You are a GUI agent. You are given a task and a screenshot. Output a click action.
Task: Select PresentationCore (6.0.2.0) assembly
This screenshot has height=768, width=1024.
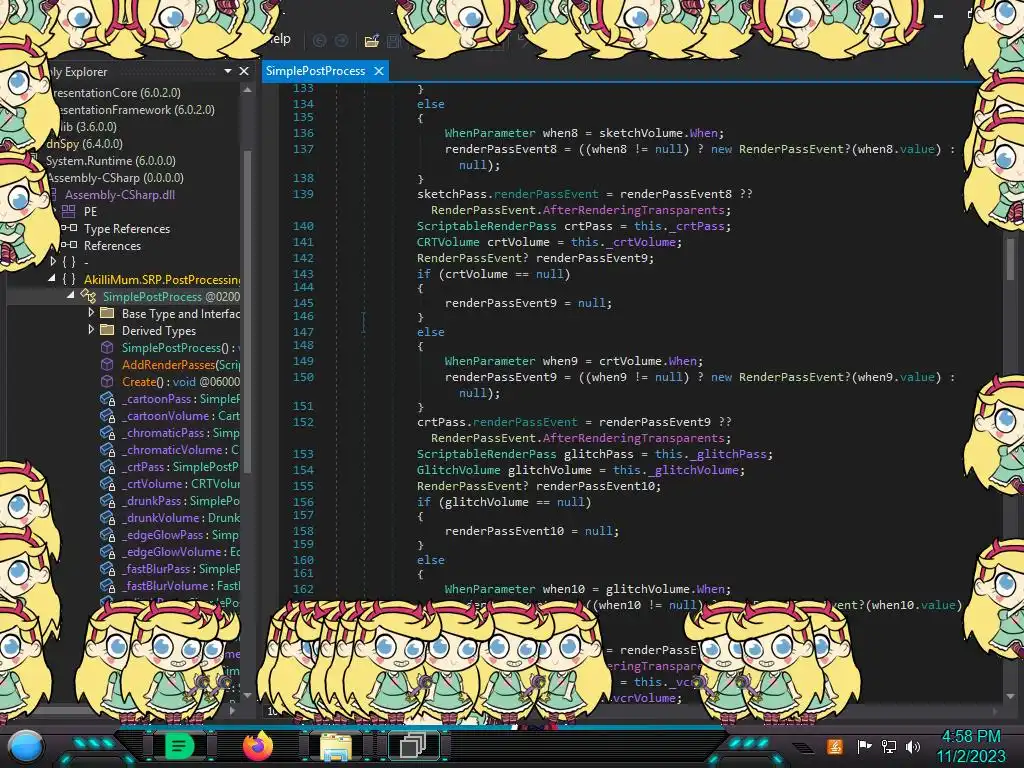coord(116,93)
